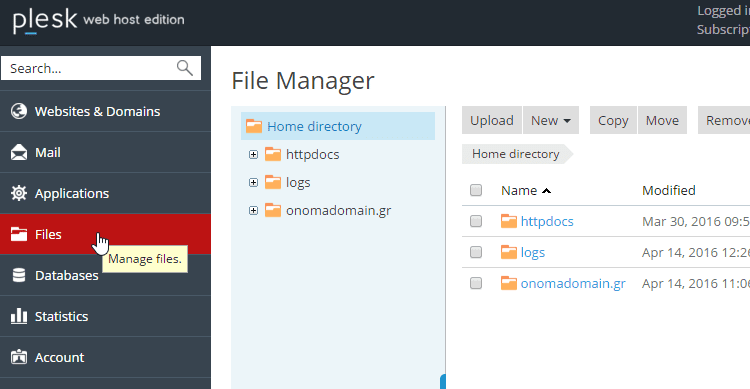This screenshot has width=750, height=389.
Task: Open Websites & Domains section
Action: [x=105, y=111]
